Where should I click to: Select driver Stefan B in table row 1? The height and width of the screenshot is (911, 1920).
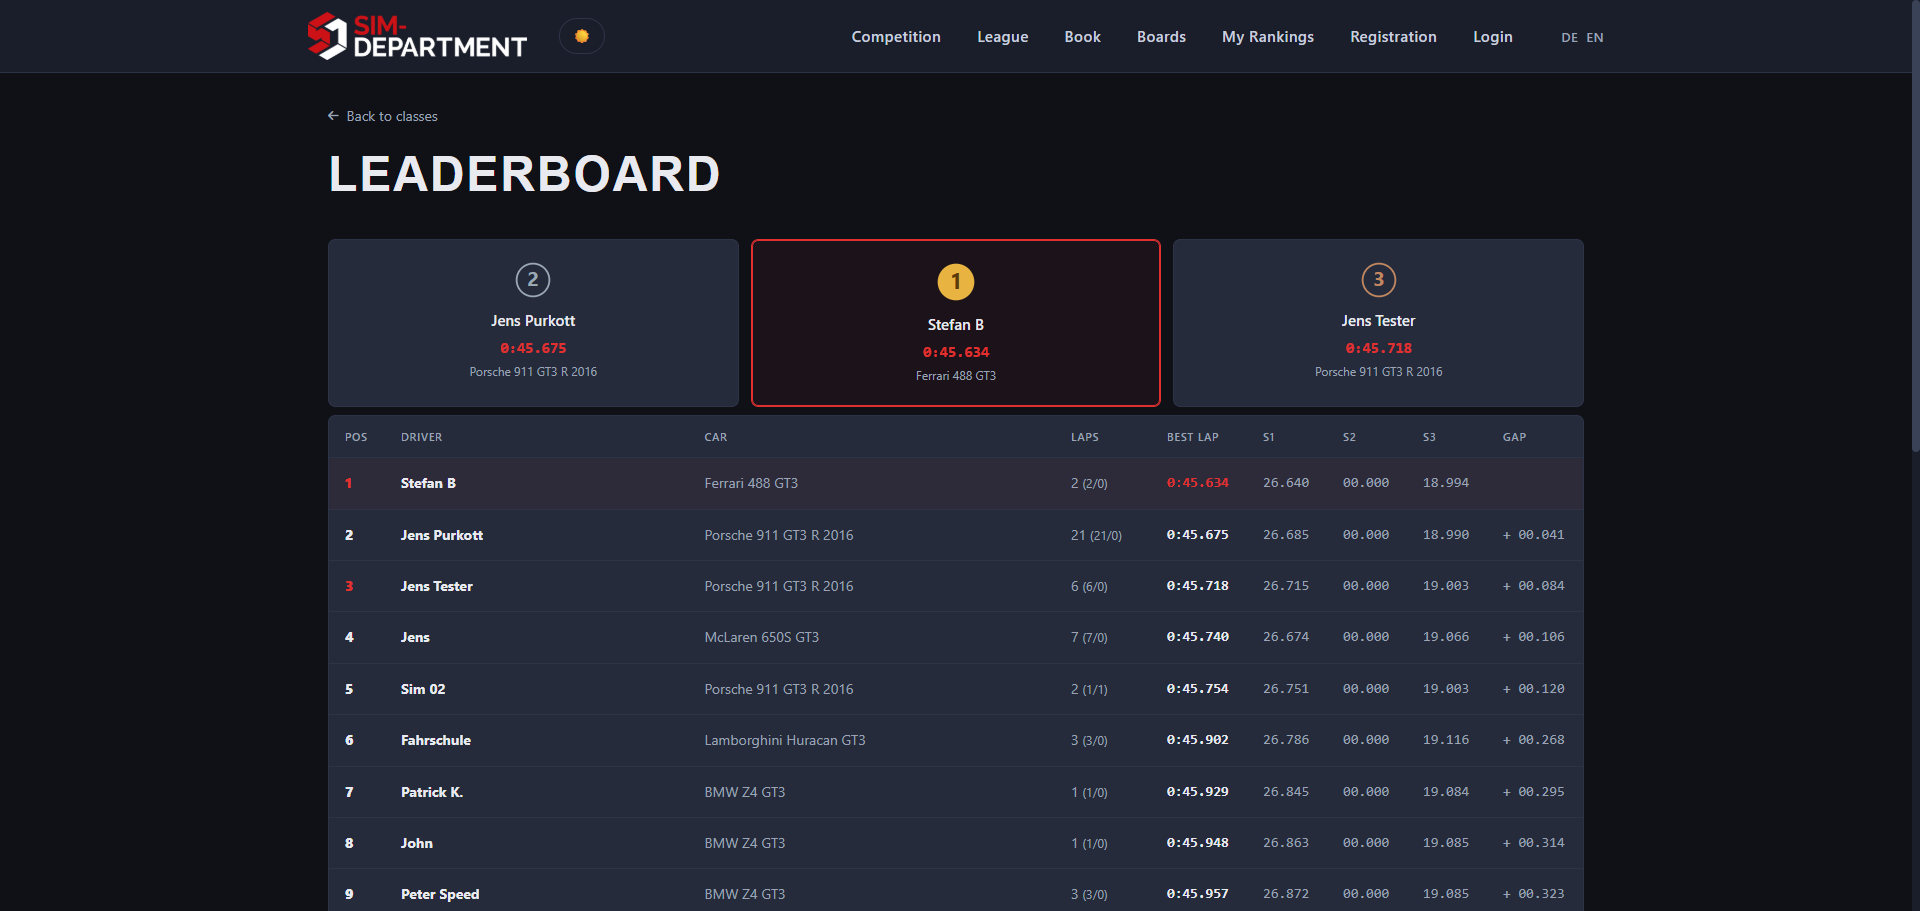(x=428, y=483)
